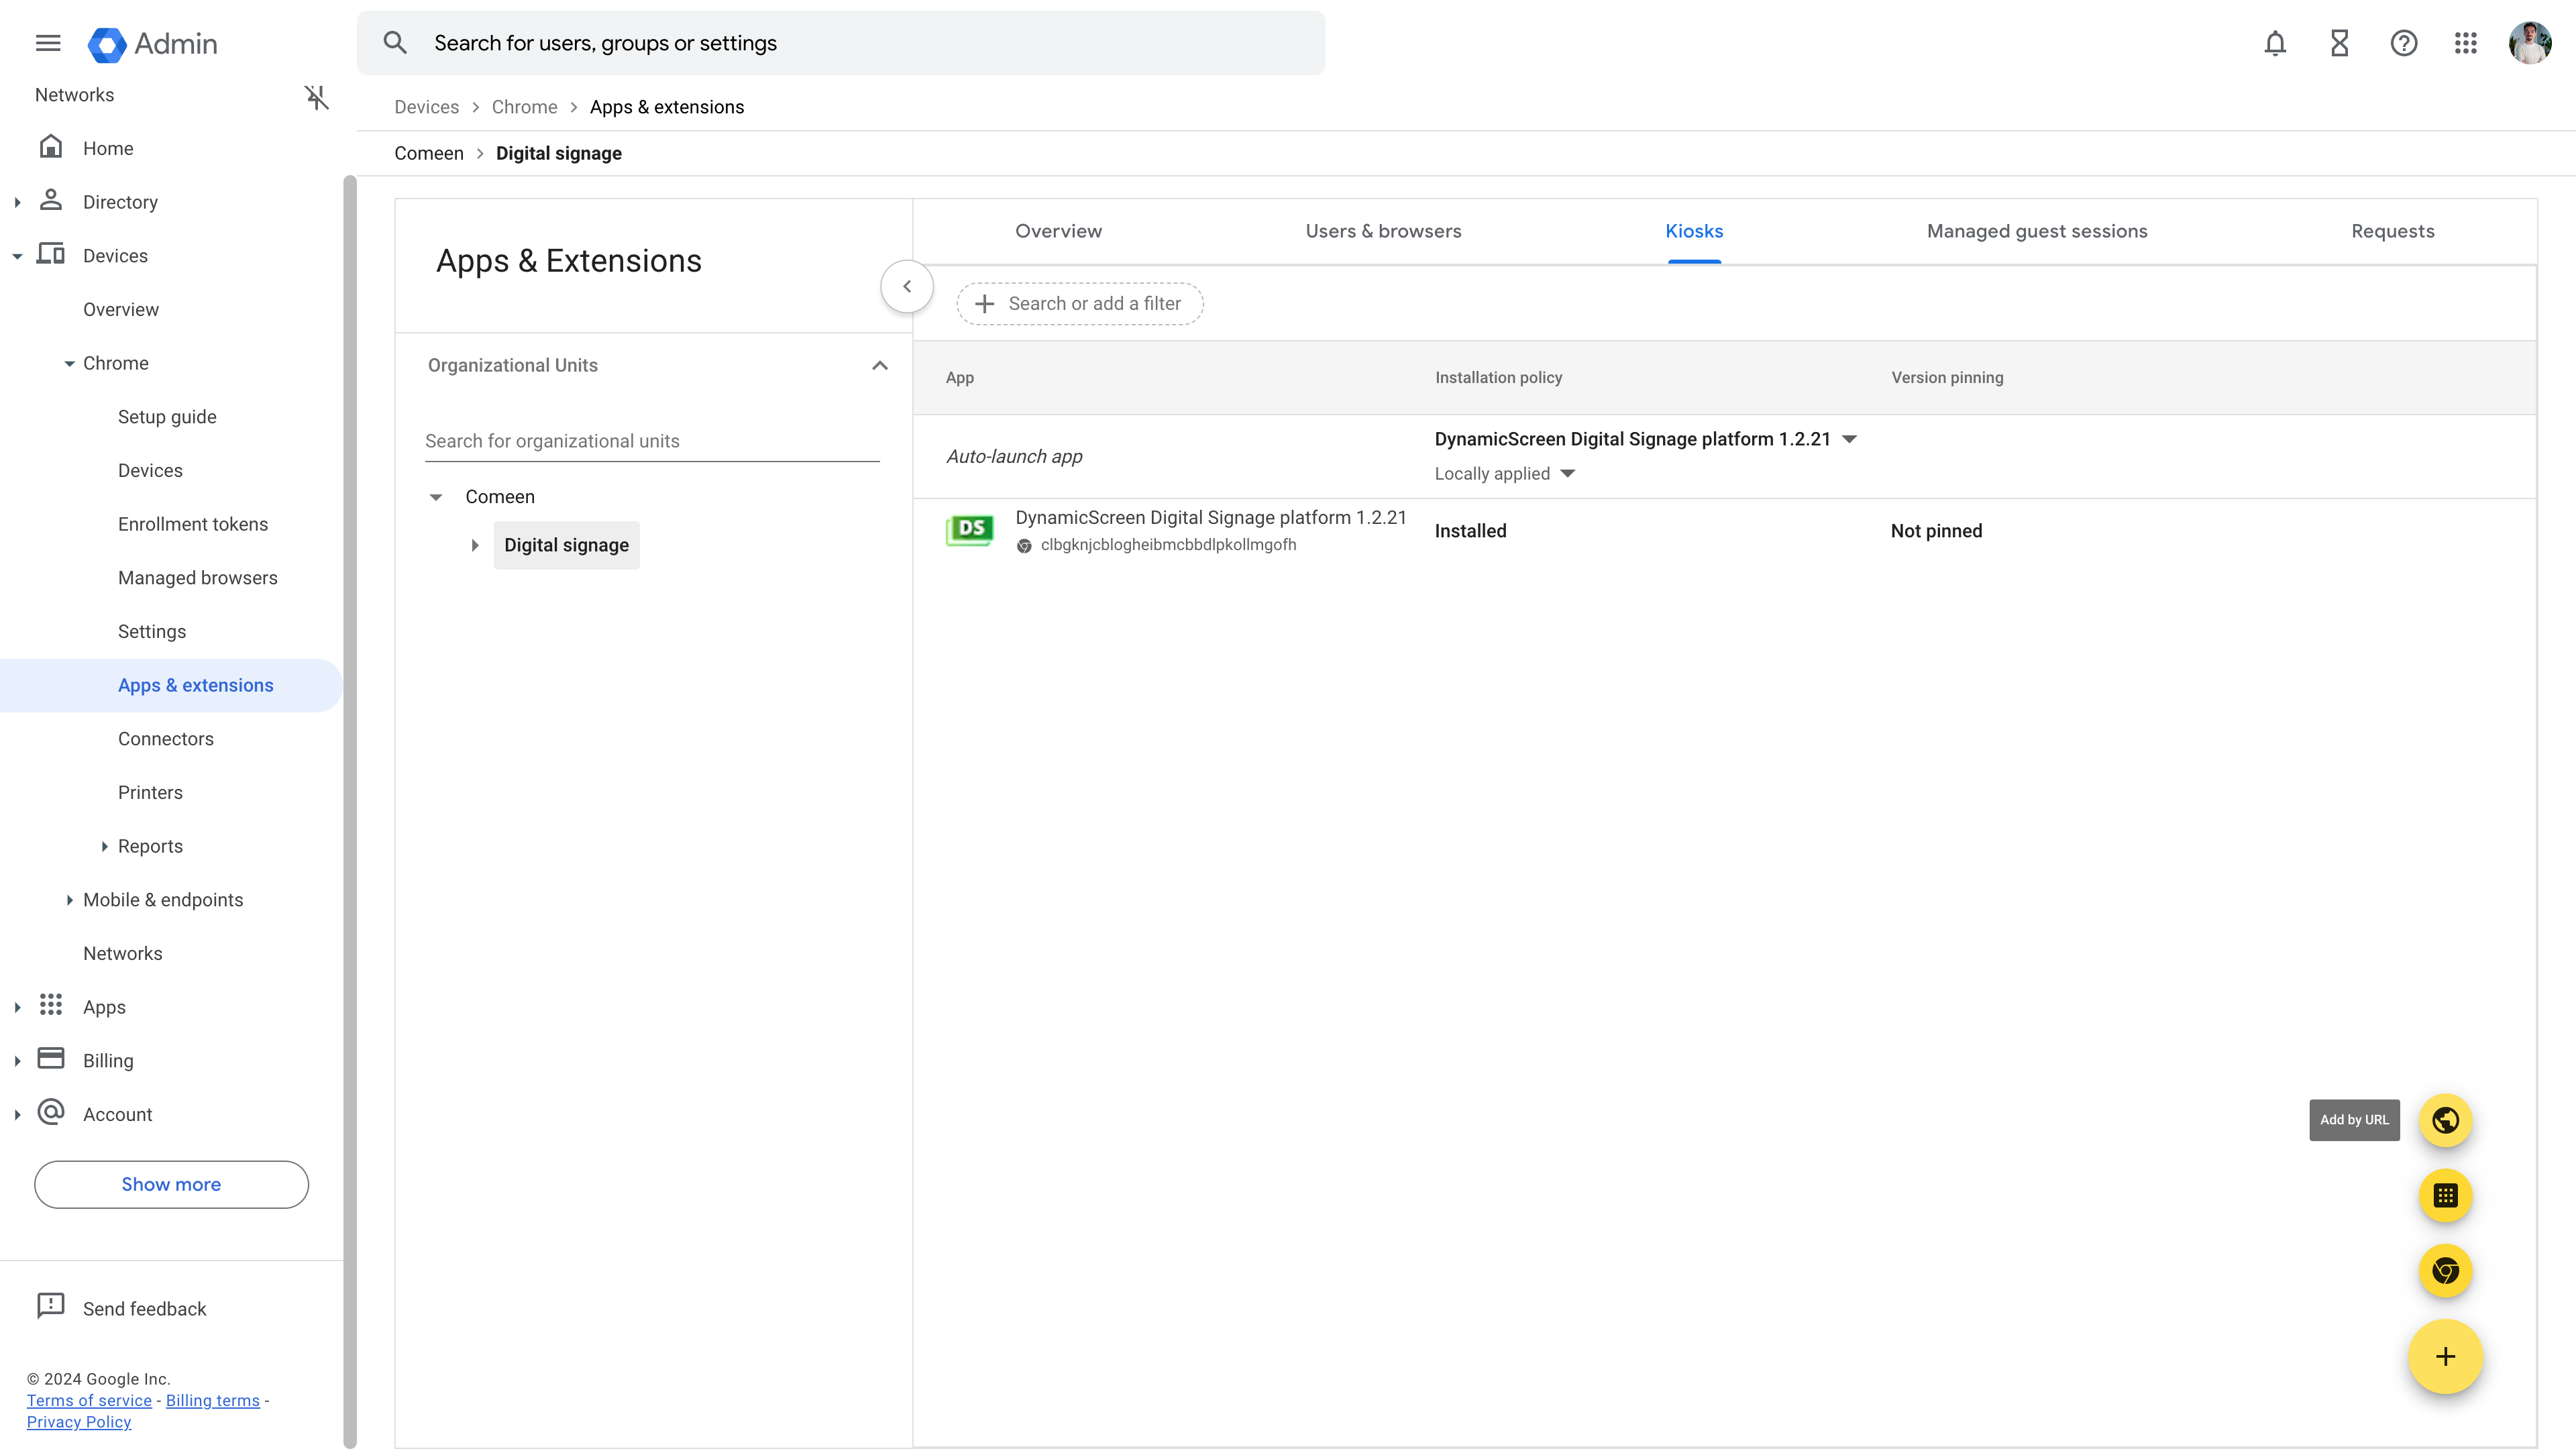The image size is (2576, 1449).
Task: Add from Chrome Web Store button
Action: click(x=2445, y=1271)
